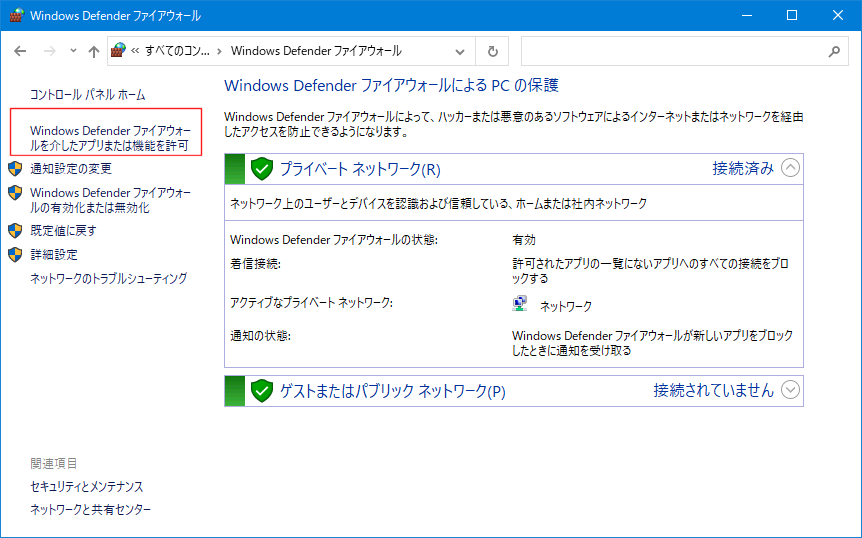
Task: Refresh the page with the reload button
Action: pos(493,52)
